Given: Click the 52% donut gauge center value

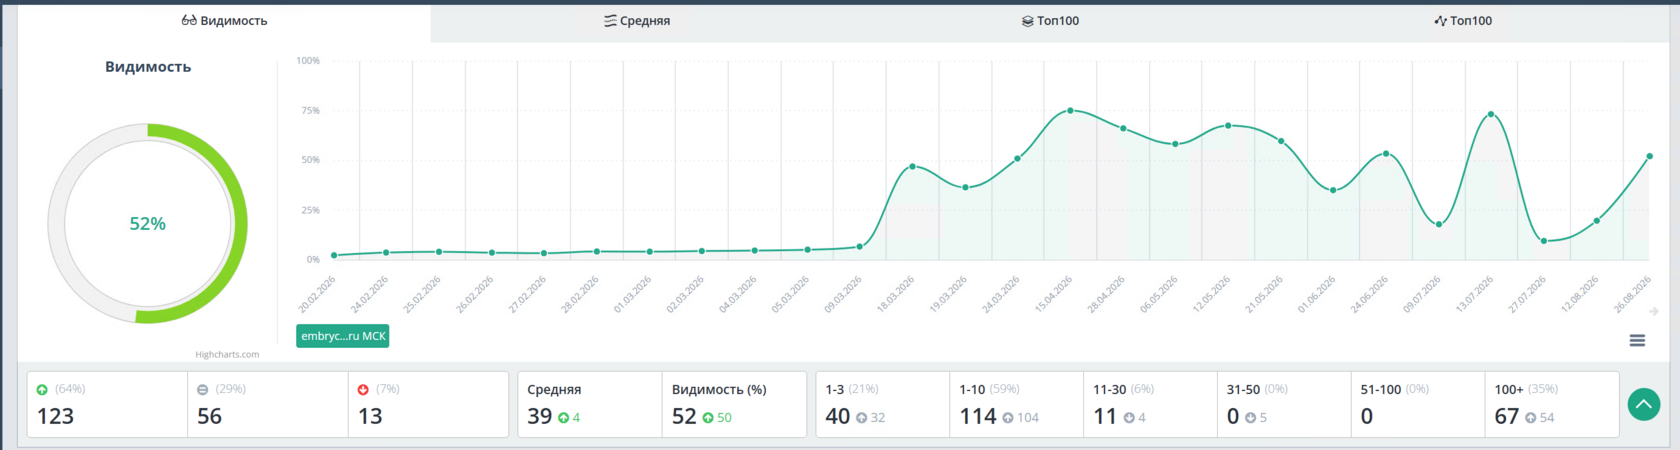Looking at the screenshot, I should coord(148,224).
